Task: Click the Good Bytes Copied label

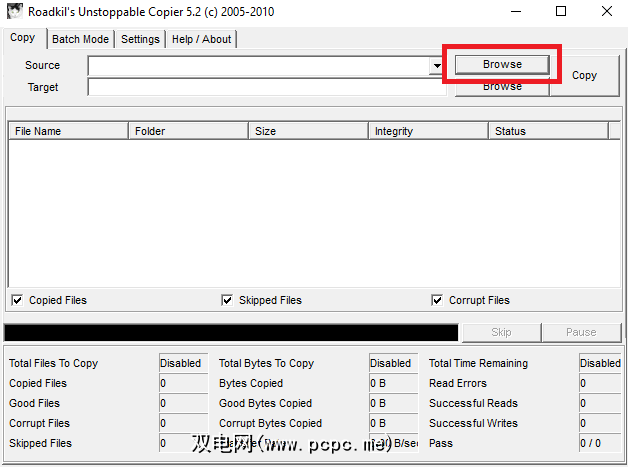Action: click(265, 403)
